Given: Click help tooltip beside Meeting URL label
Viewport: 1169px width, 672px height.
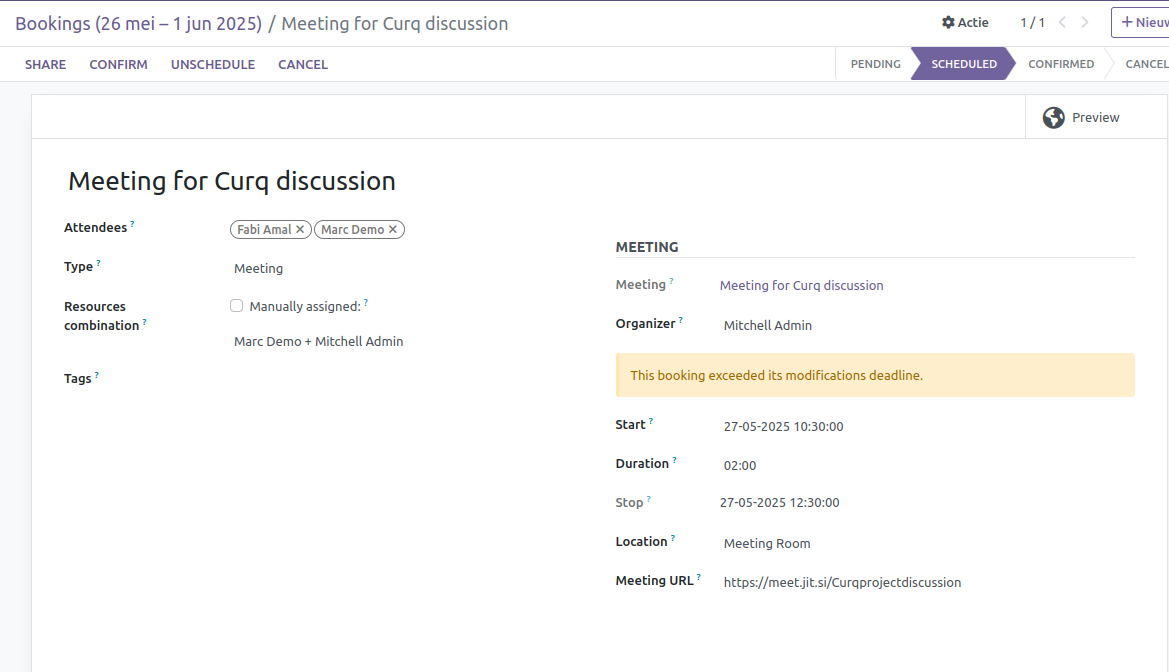Looking at the screenshot, I should tap(699, 577).
